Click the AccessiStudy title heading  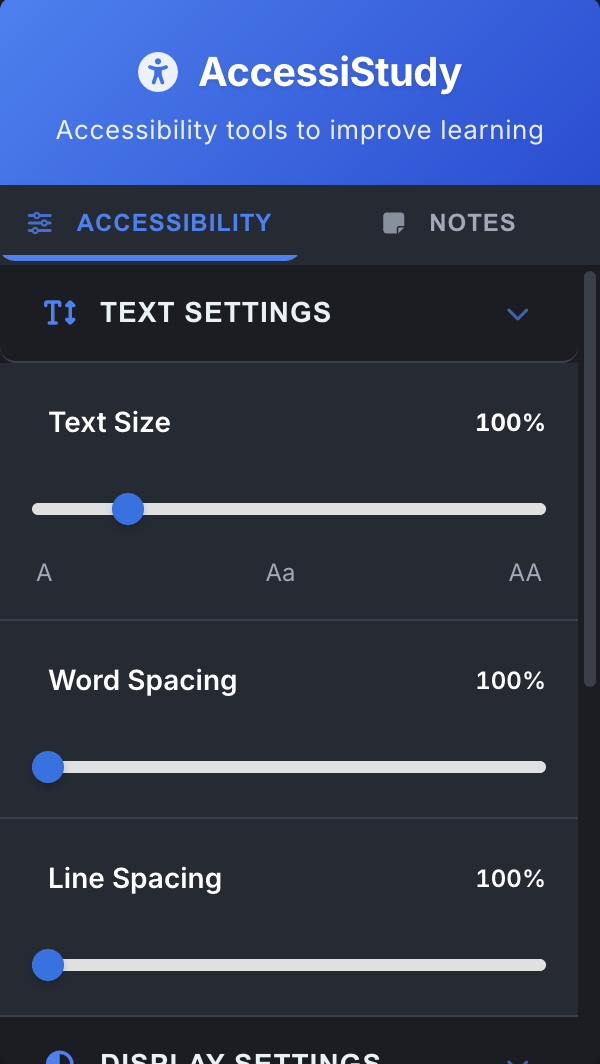pos(330,72)
